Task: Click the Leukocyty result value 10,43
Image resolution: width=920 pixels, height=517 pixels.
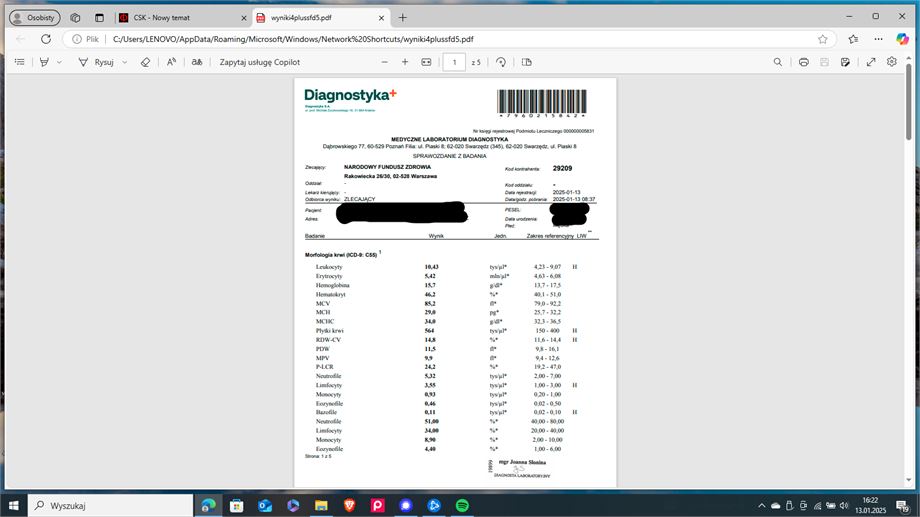Action: coord(431,267)
